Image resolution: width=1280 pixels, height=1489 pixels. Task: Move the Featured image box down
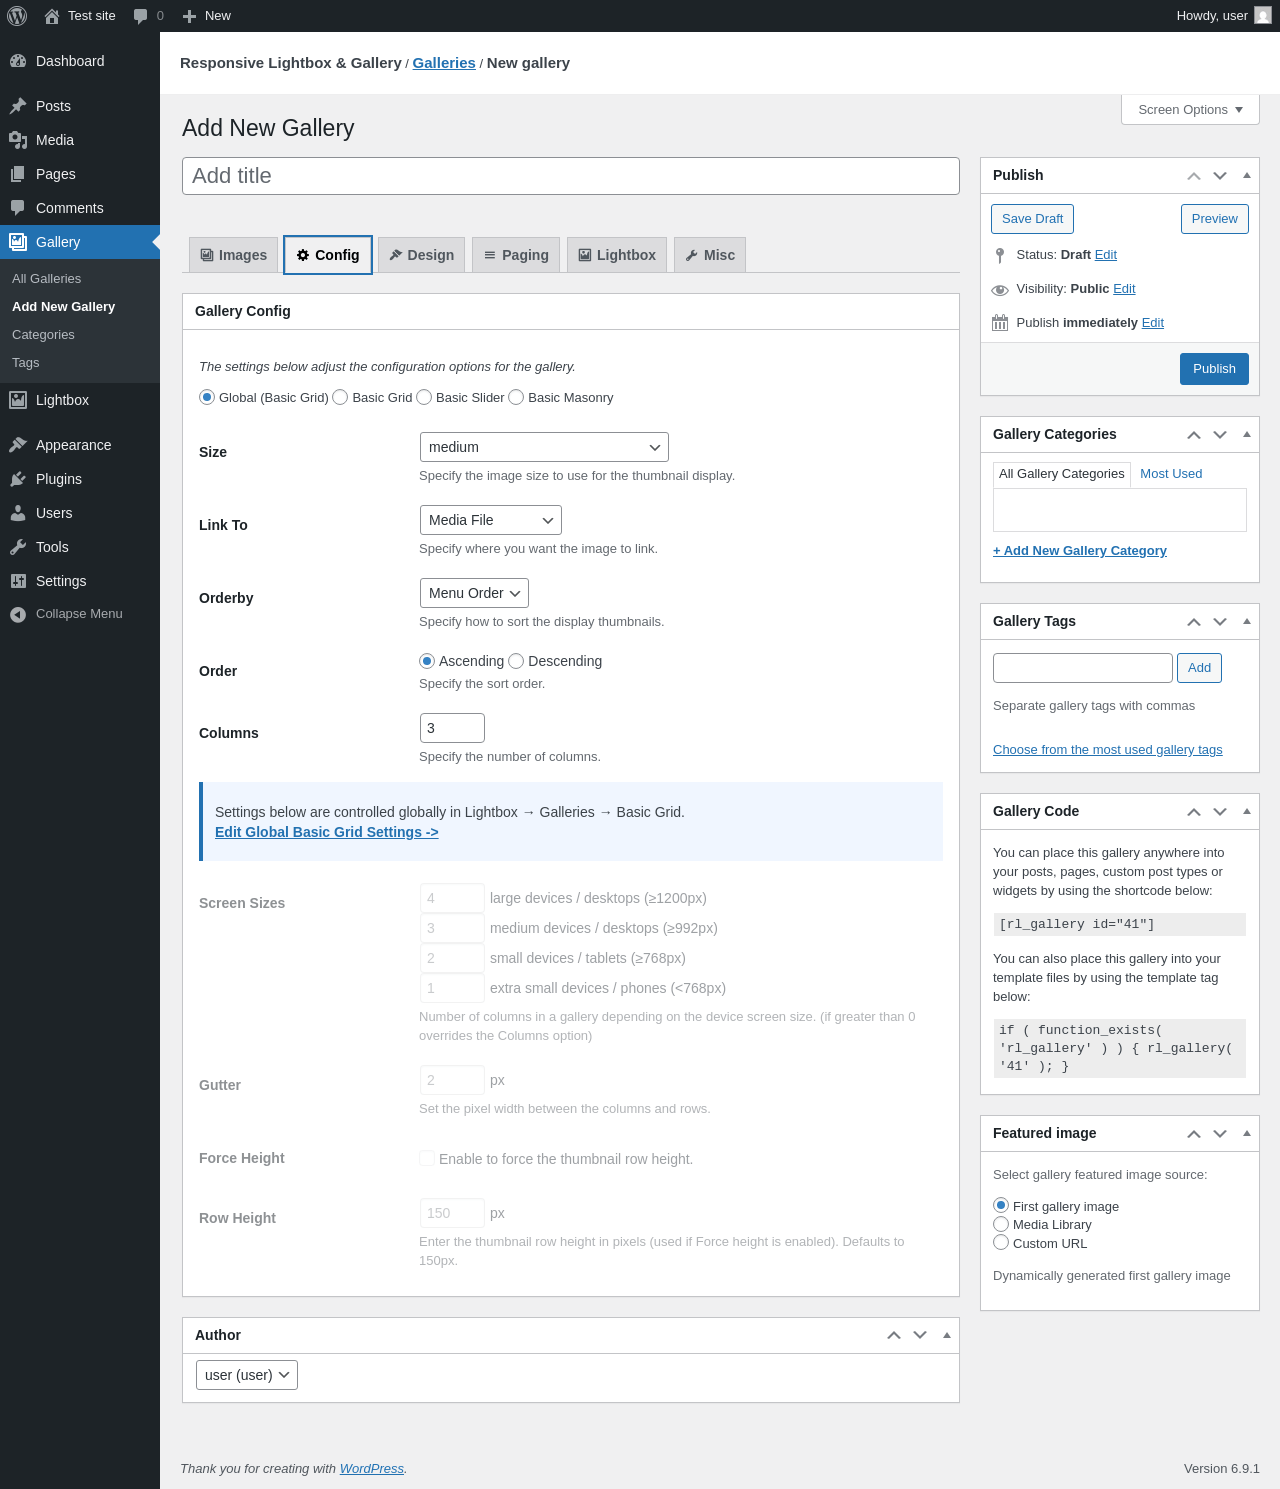tap(1220, 1134)
